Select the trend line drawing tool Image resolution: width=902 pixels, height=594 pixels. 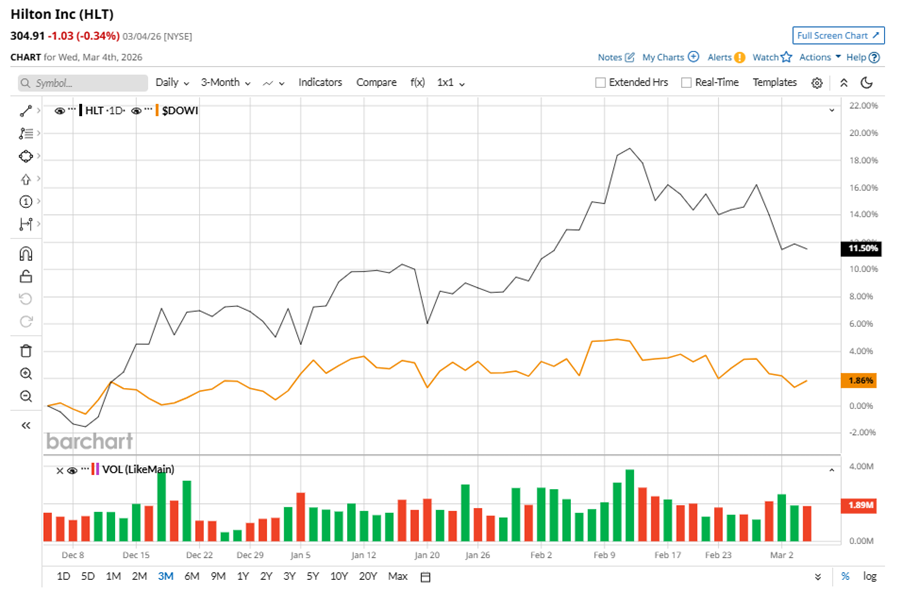(26, 111)
